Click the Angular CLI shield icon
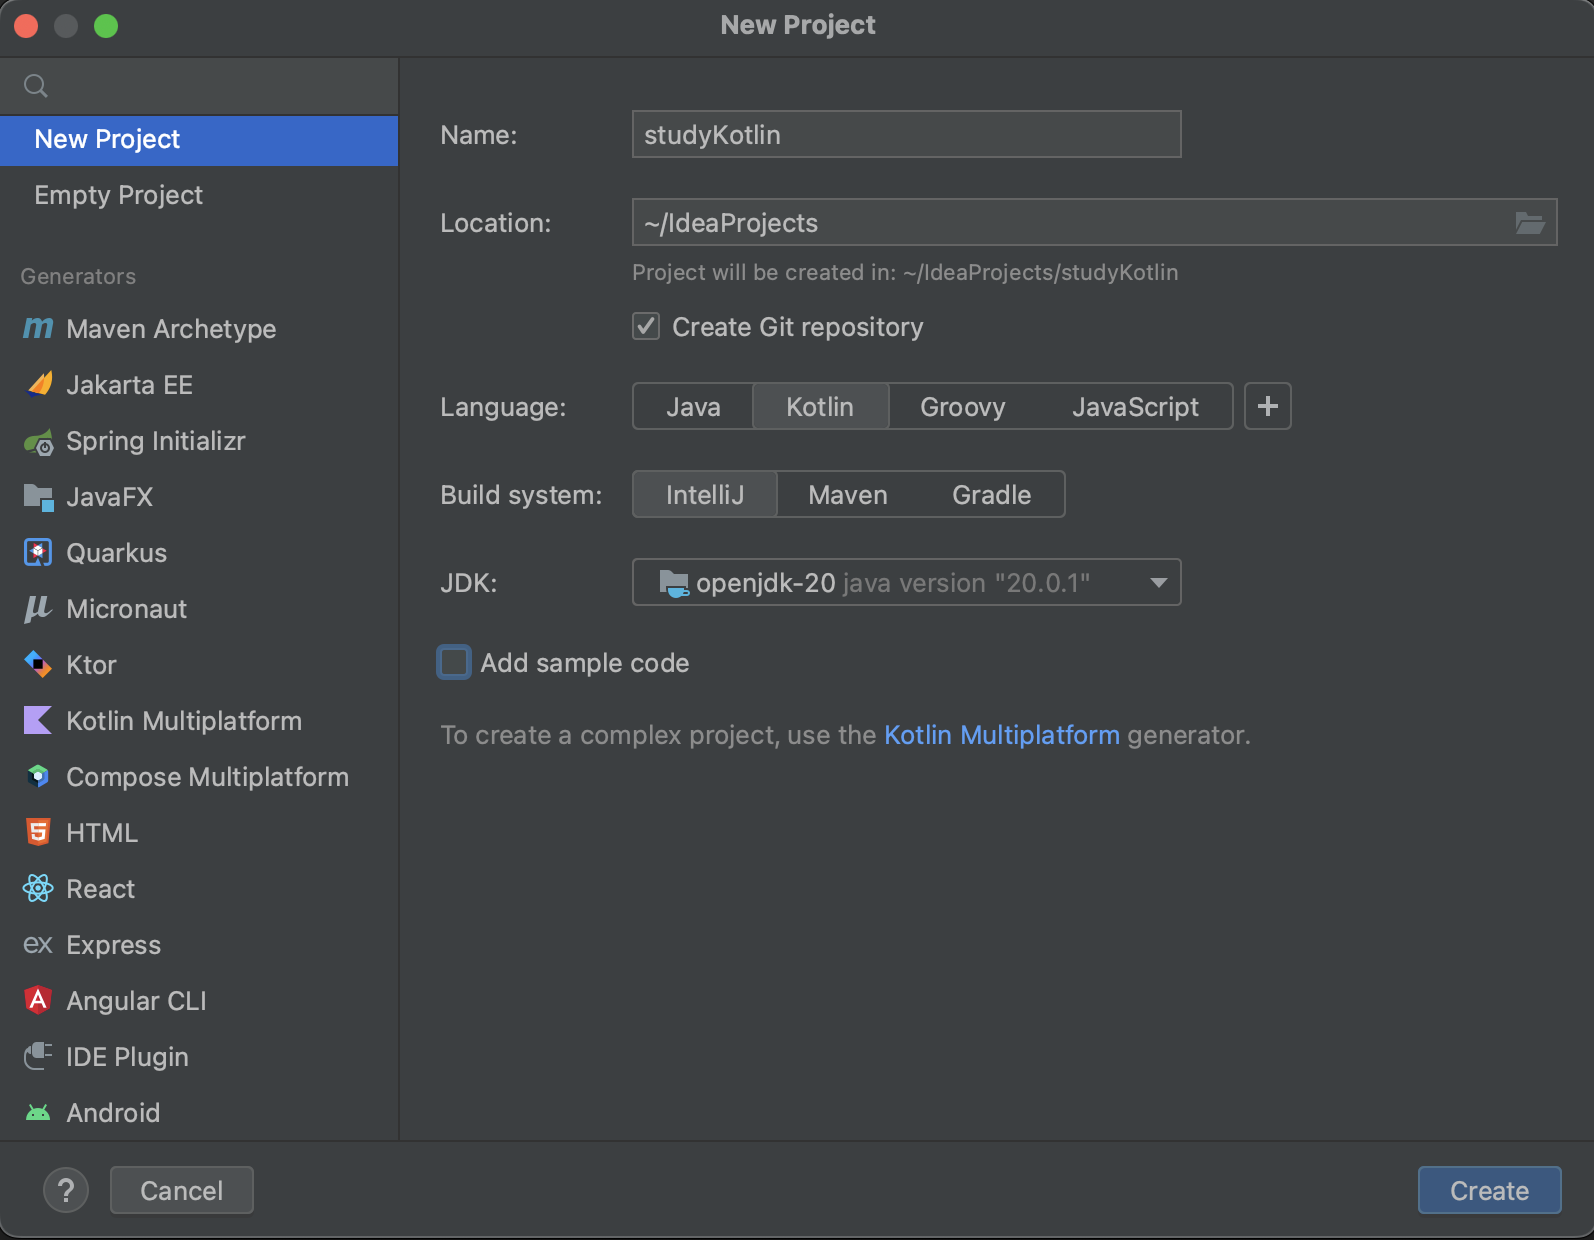Image resolution: width=1594 pixels, height=1240 pixels. (x=38, y=1000)
